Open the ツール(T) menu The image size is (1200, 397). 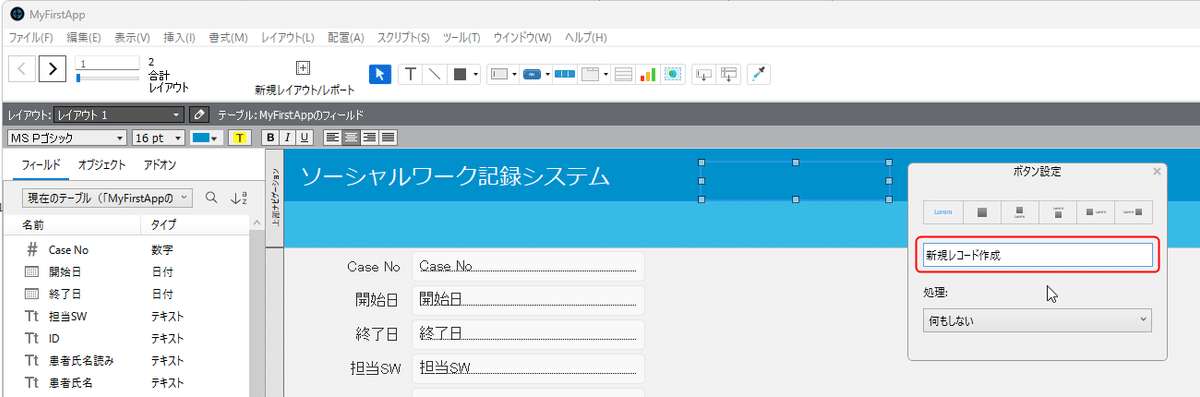(x=461, y=38)
